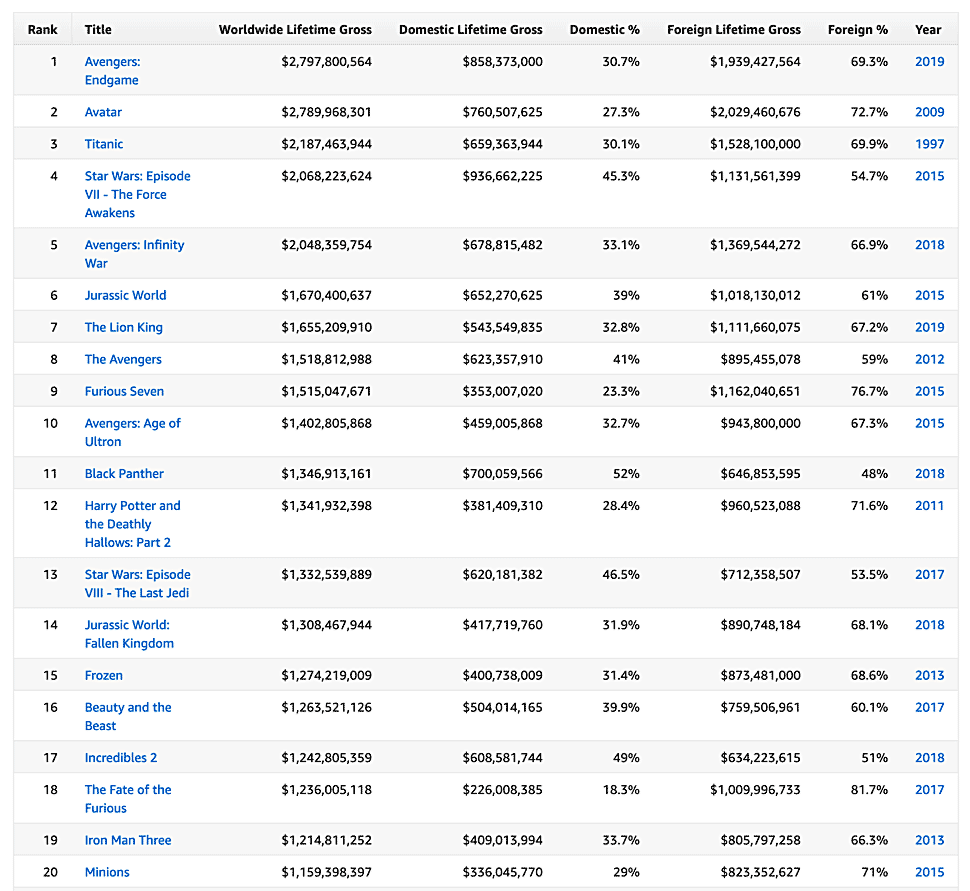The image size is (970, 891).
Task: Open The Fate of the Furious link
Action: click(x=128, y=799)
